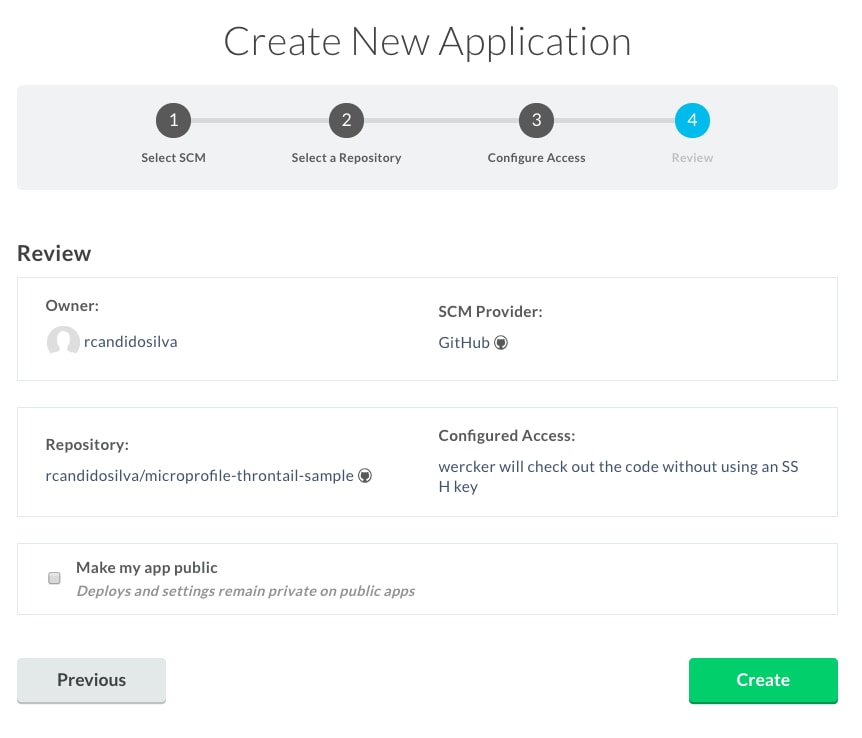The height and width of the screenshot is (738, 862).
Task: Click "Deploys and settings remain private" hint text
Action: pyautogui.click(x=245, y=591)
